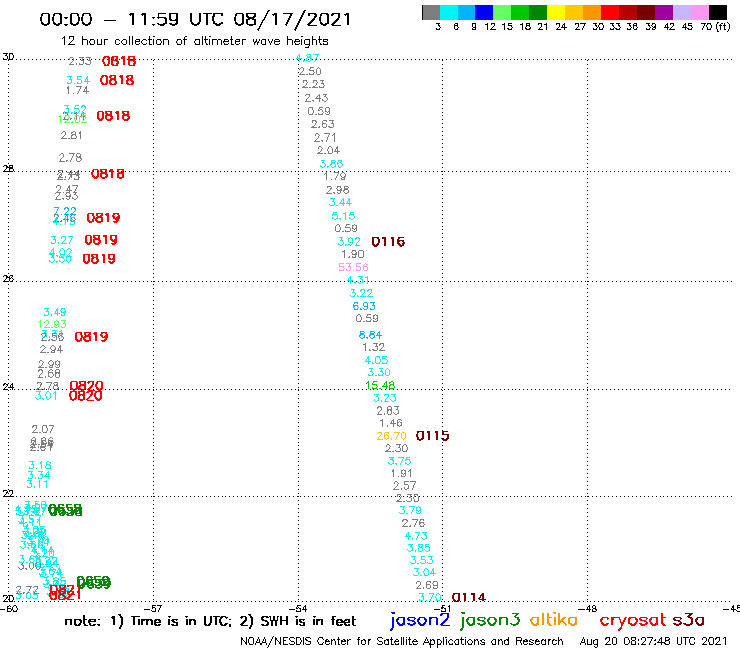This screenshot has height=650, width=740.
Task: Click the 4.73 wave height value
Action: click(416, 536)
